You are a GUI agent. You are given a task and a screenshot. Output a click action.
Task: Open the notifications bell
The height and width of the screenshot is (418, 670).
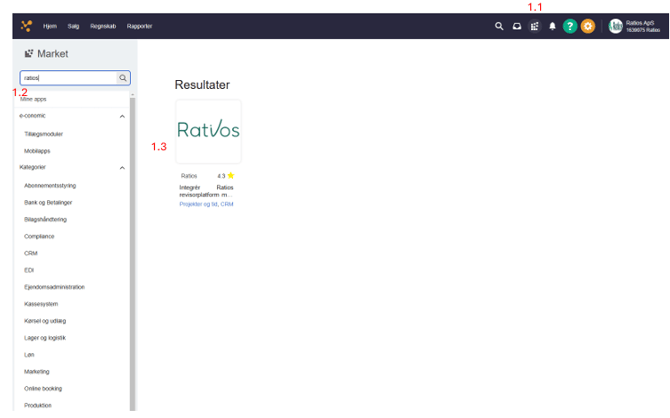point(552,26)
